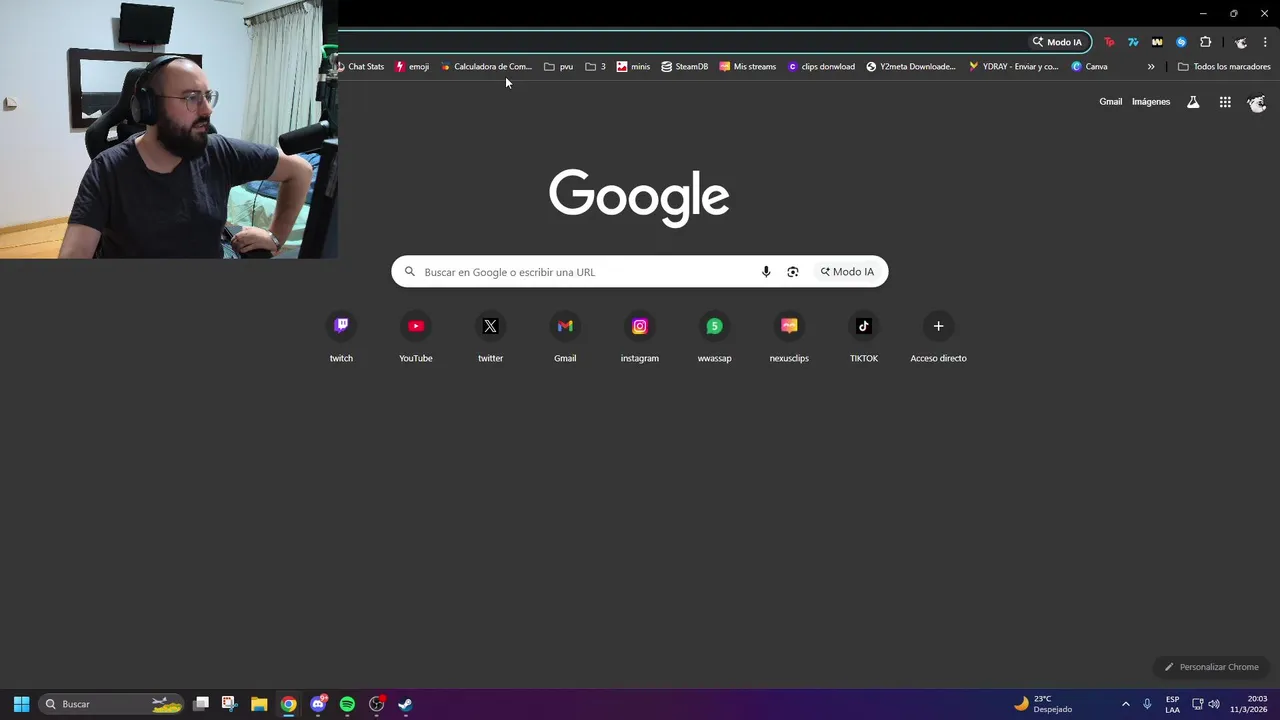Add a new shortcut with Acceso directo
The width and height of the screenshot is (1280, 720).
click(938, 338)
